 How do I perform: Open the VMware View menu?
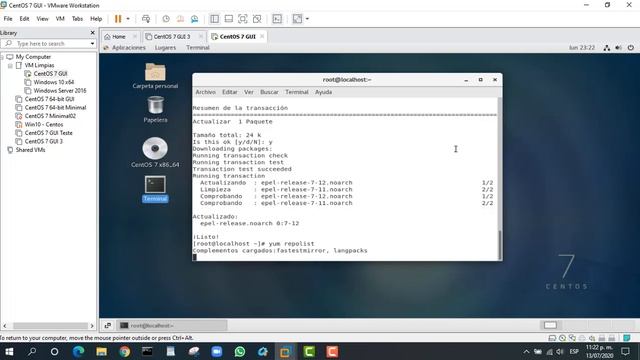coord(42,19)
